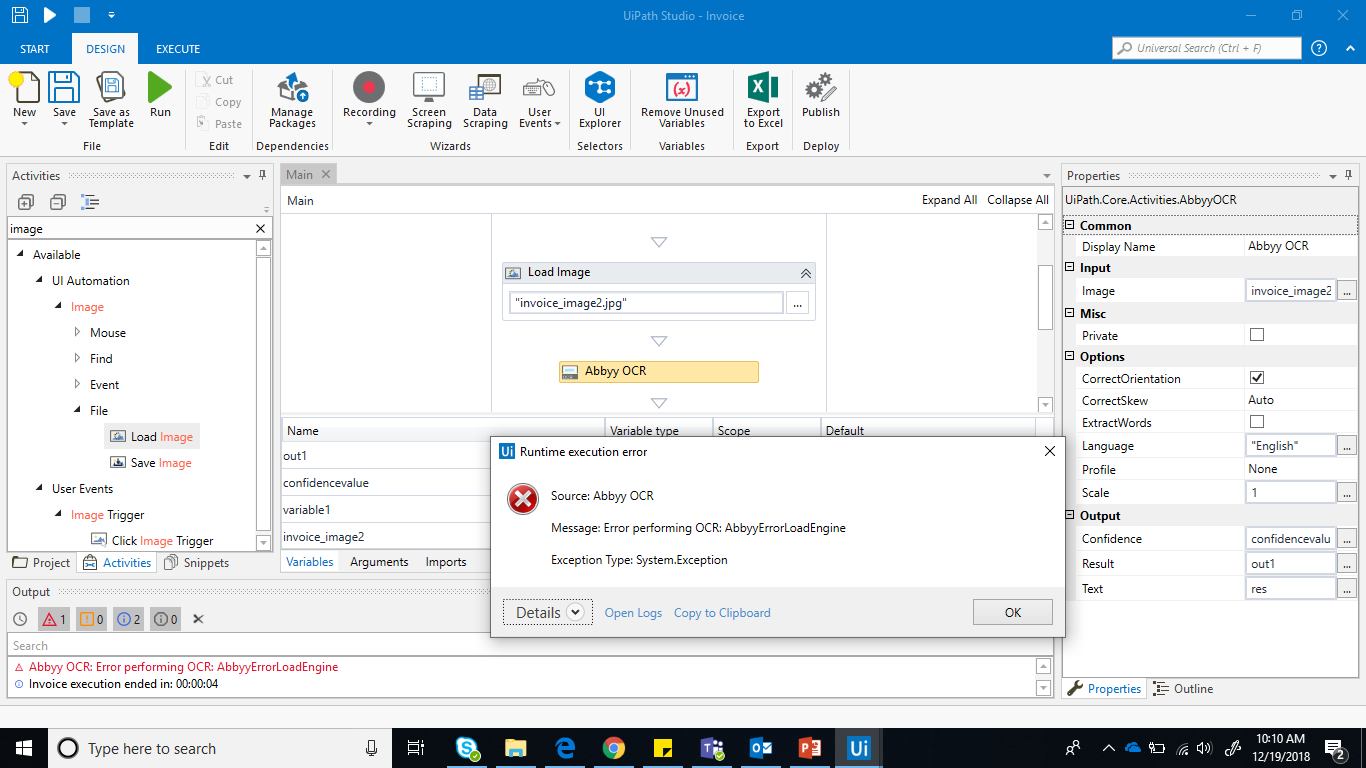Collapse the Output section in Properties
Viewport: 1366px width, 768px height.
(x=1069, y=515)
